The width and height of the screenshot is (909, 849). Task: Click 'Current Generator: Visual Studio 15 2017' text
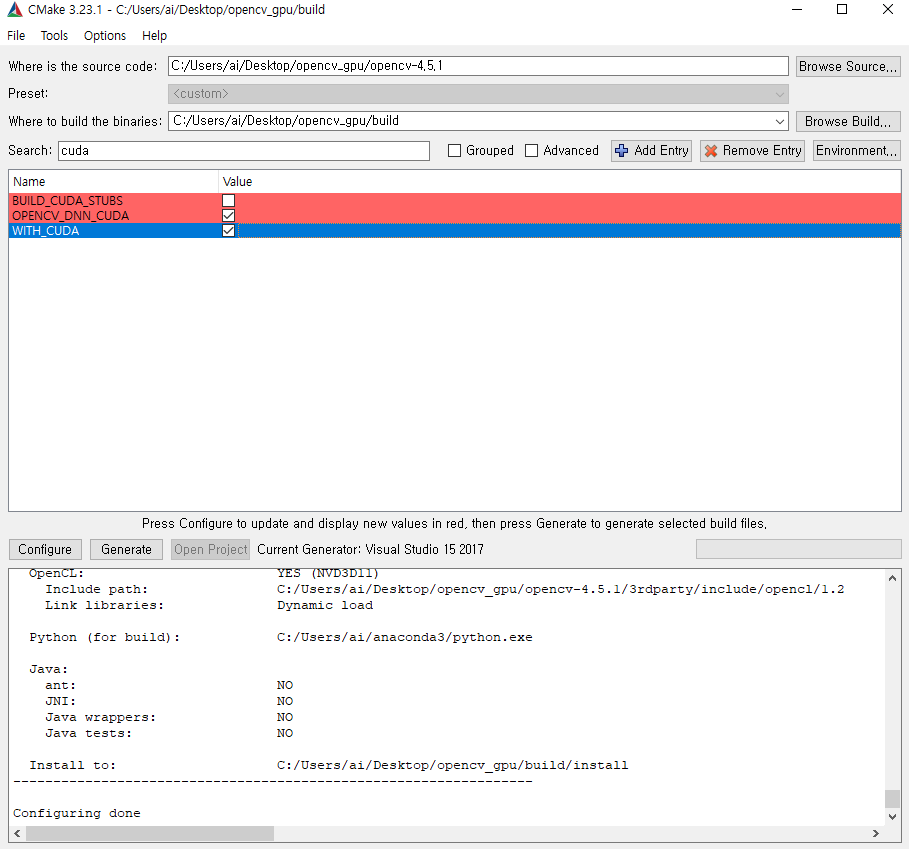pos(370,549)
